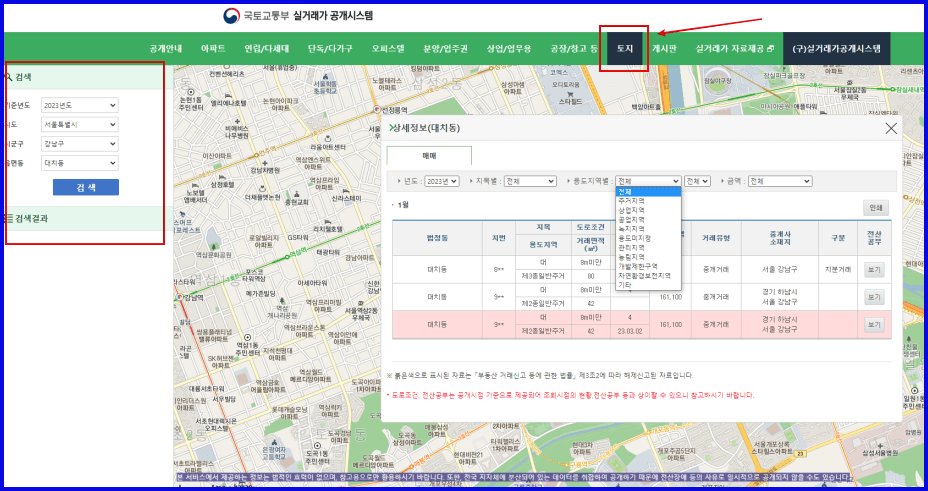Click the 지번 column header
The width and height of the screenshot is (928, 491).
pos(499,238)
